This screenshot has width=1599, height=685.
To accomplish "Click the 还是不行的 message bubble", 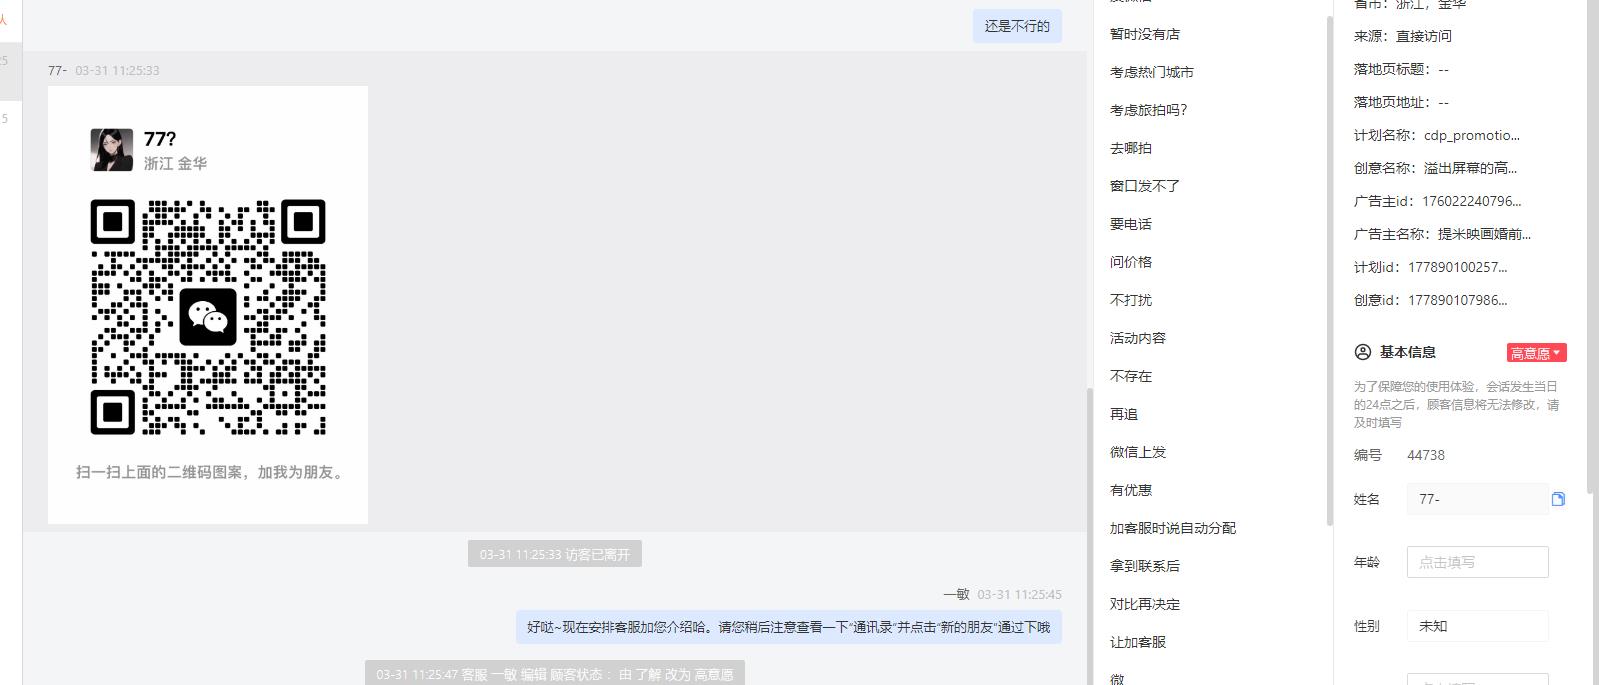I will click(x=1017, y=26).
